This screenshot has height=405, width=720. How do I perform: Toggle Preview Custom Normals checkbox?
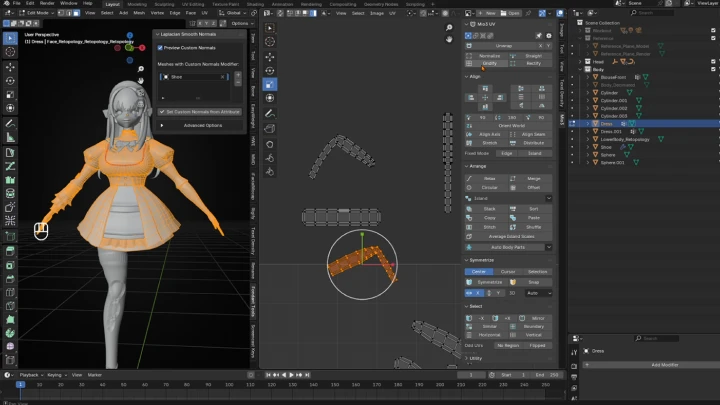click(x=160, y=48)
